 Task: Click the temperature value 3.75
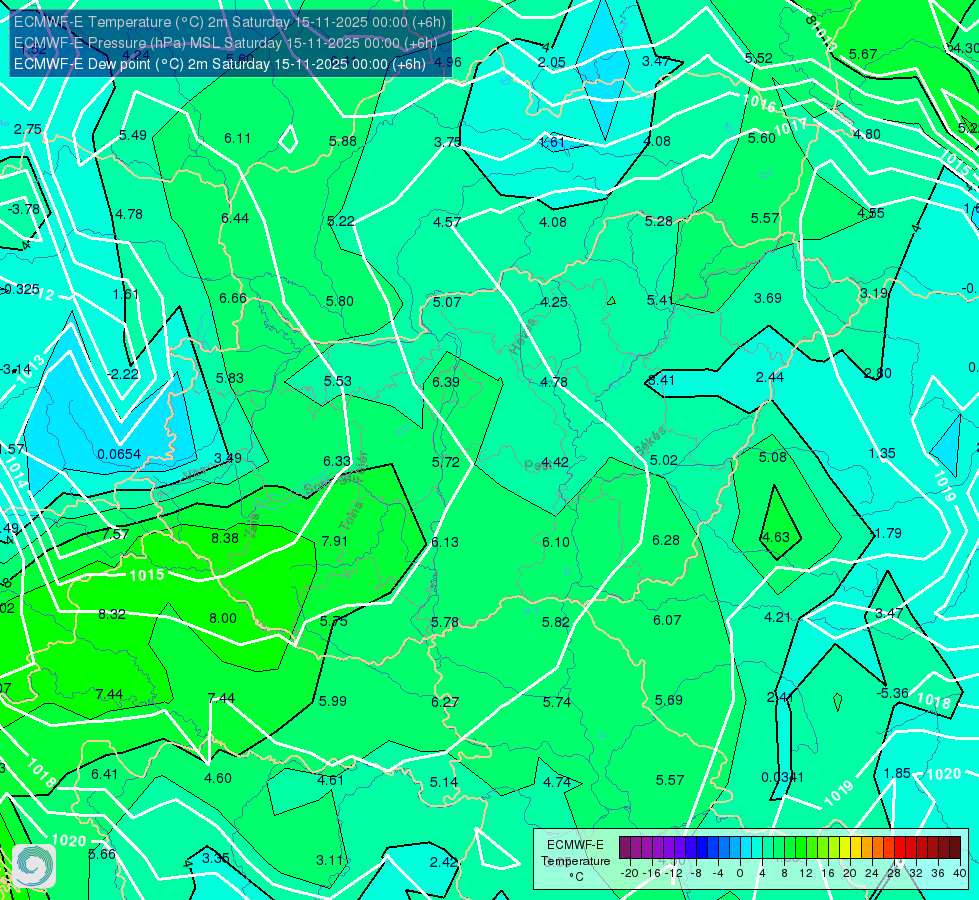[448, 142]
